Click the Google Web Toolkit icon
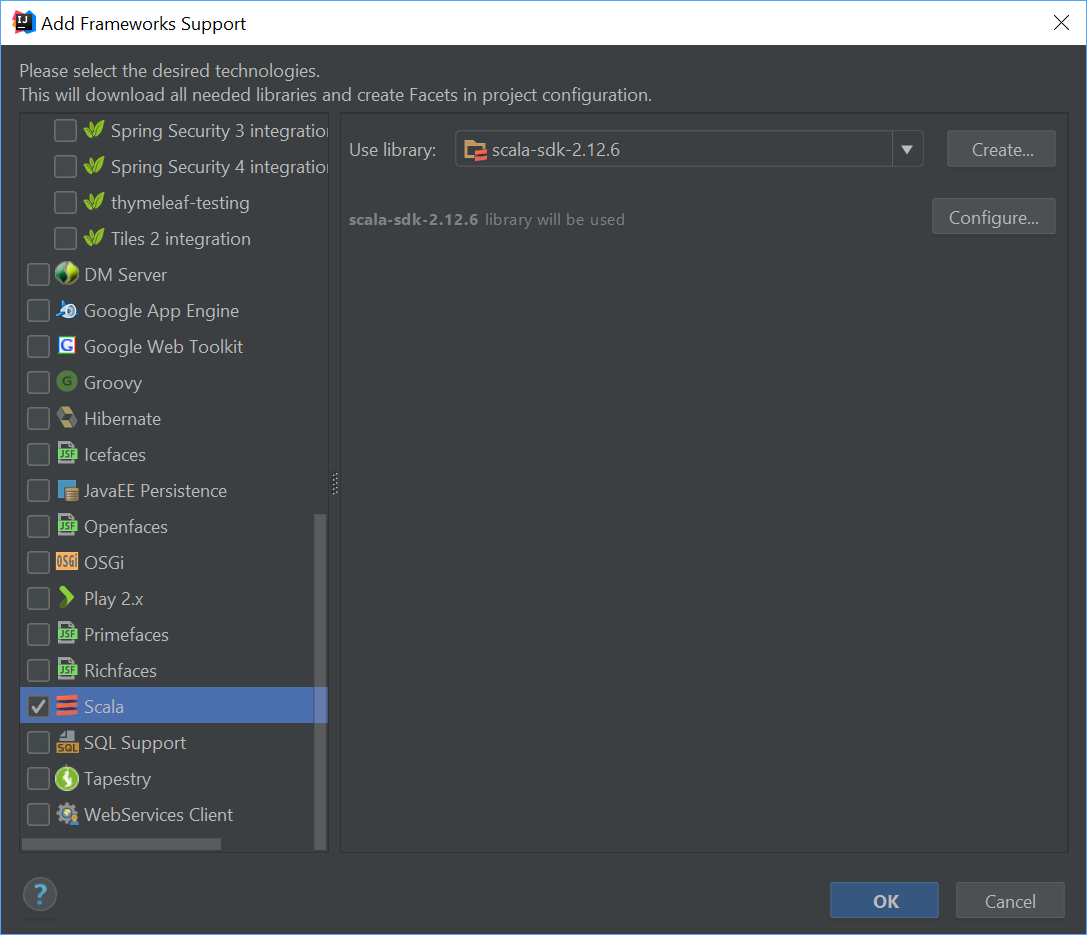This screenshot has height=935, width=1087. [67, 345]
